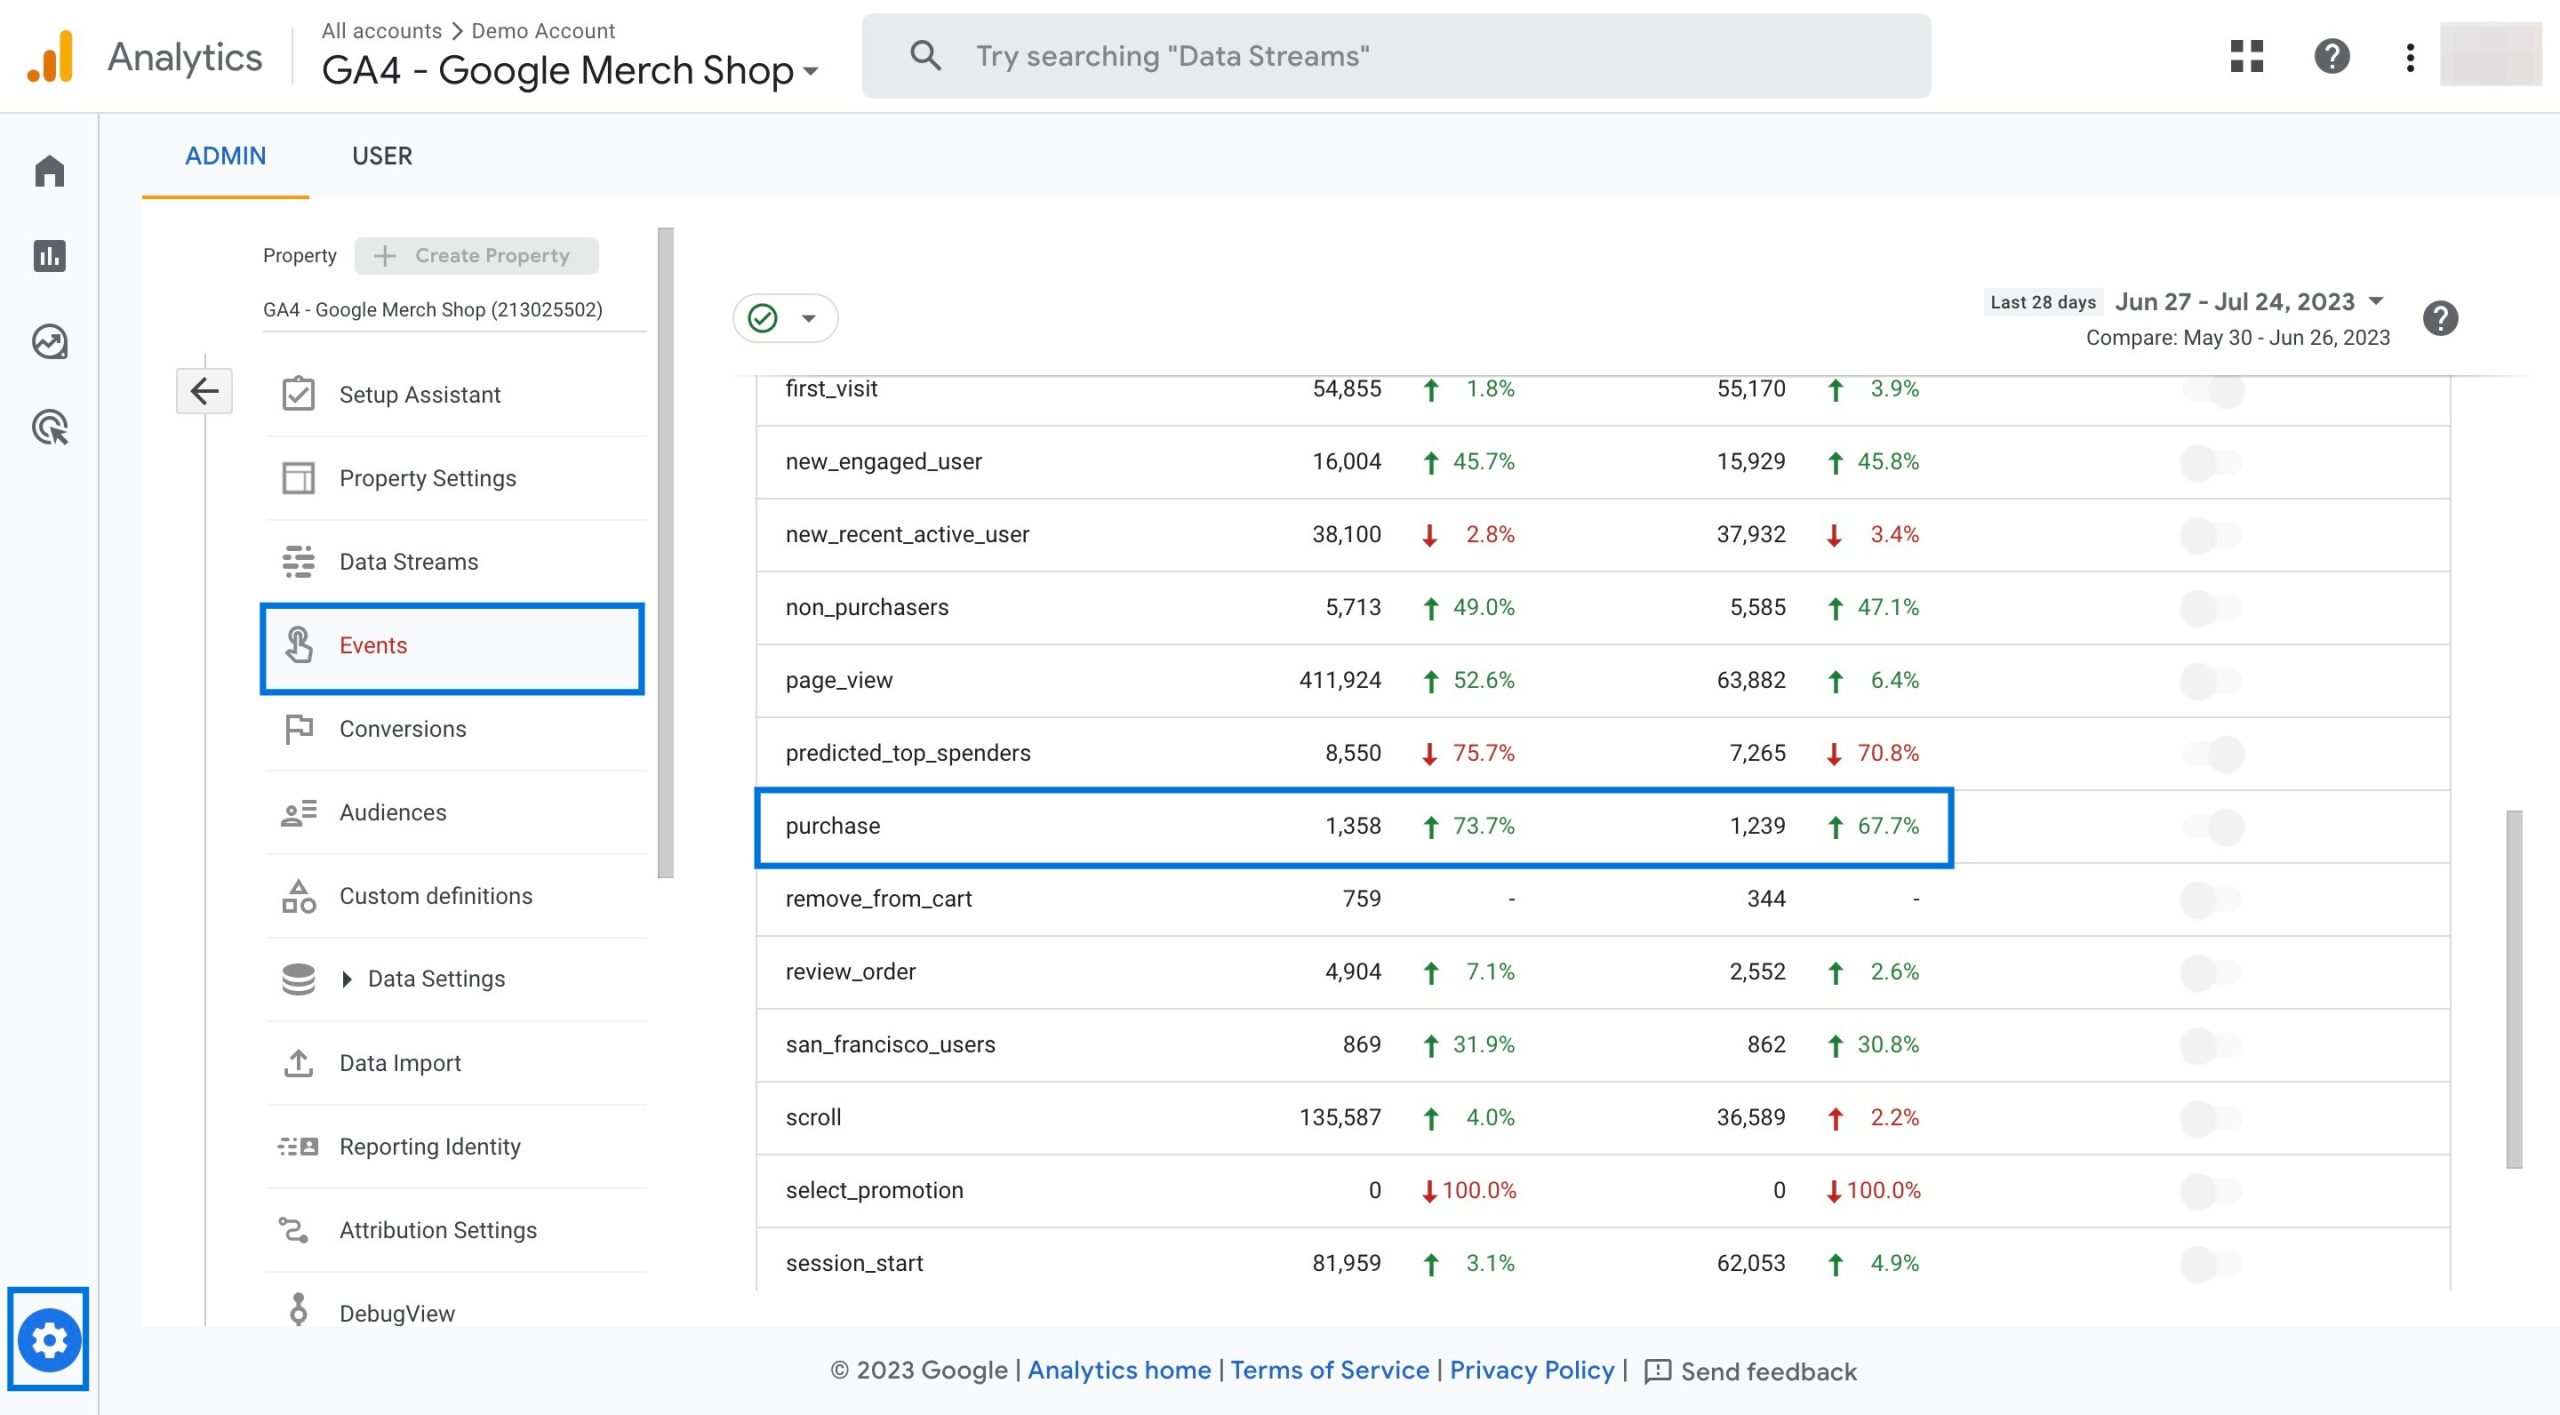Image resolution: width=2560 pixels, height=1415 pixels.
Task: Click the help icon beside date range
Action: coord(2440,319)
